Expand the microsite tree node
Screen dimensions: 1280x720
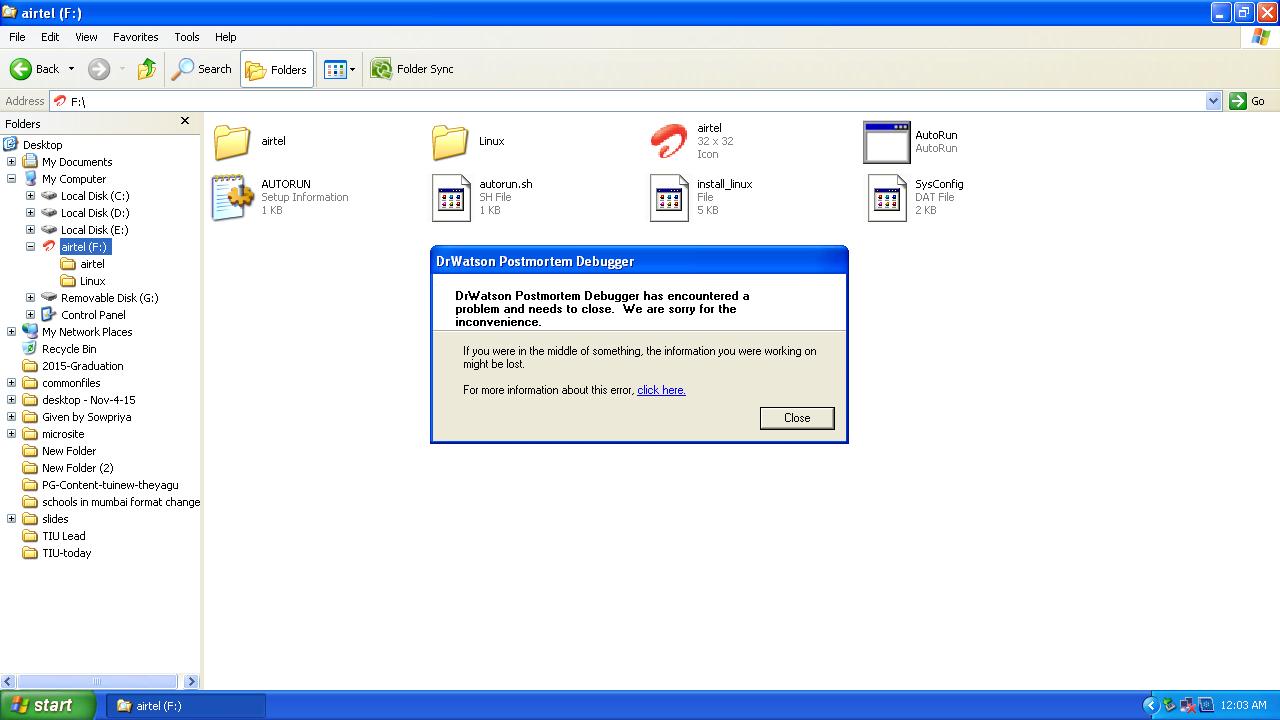click(x=11, y=434)
